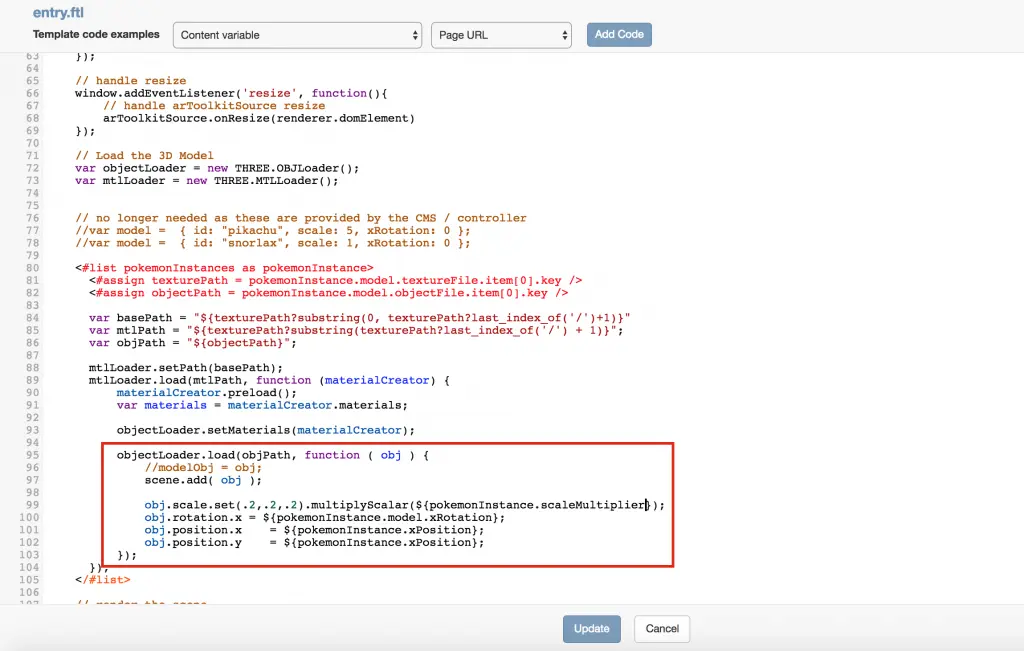Click the 'var basePath' code line

click(358, 318)
